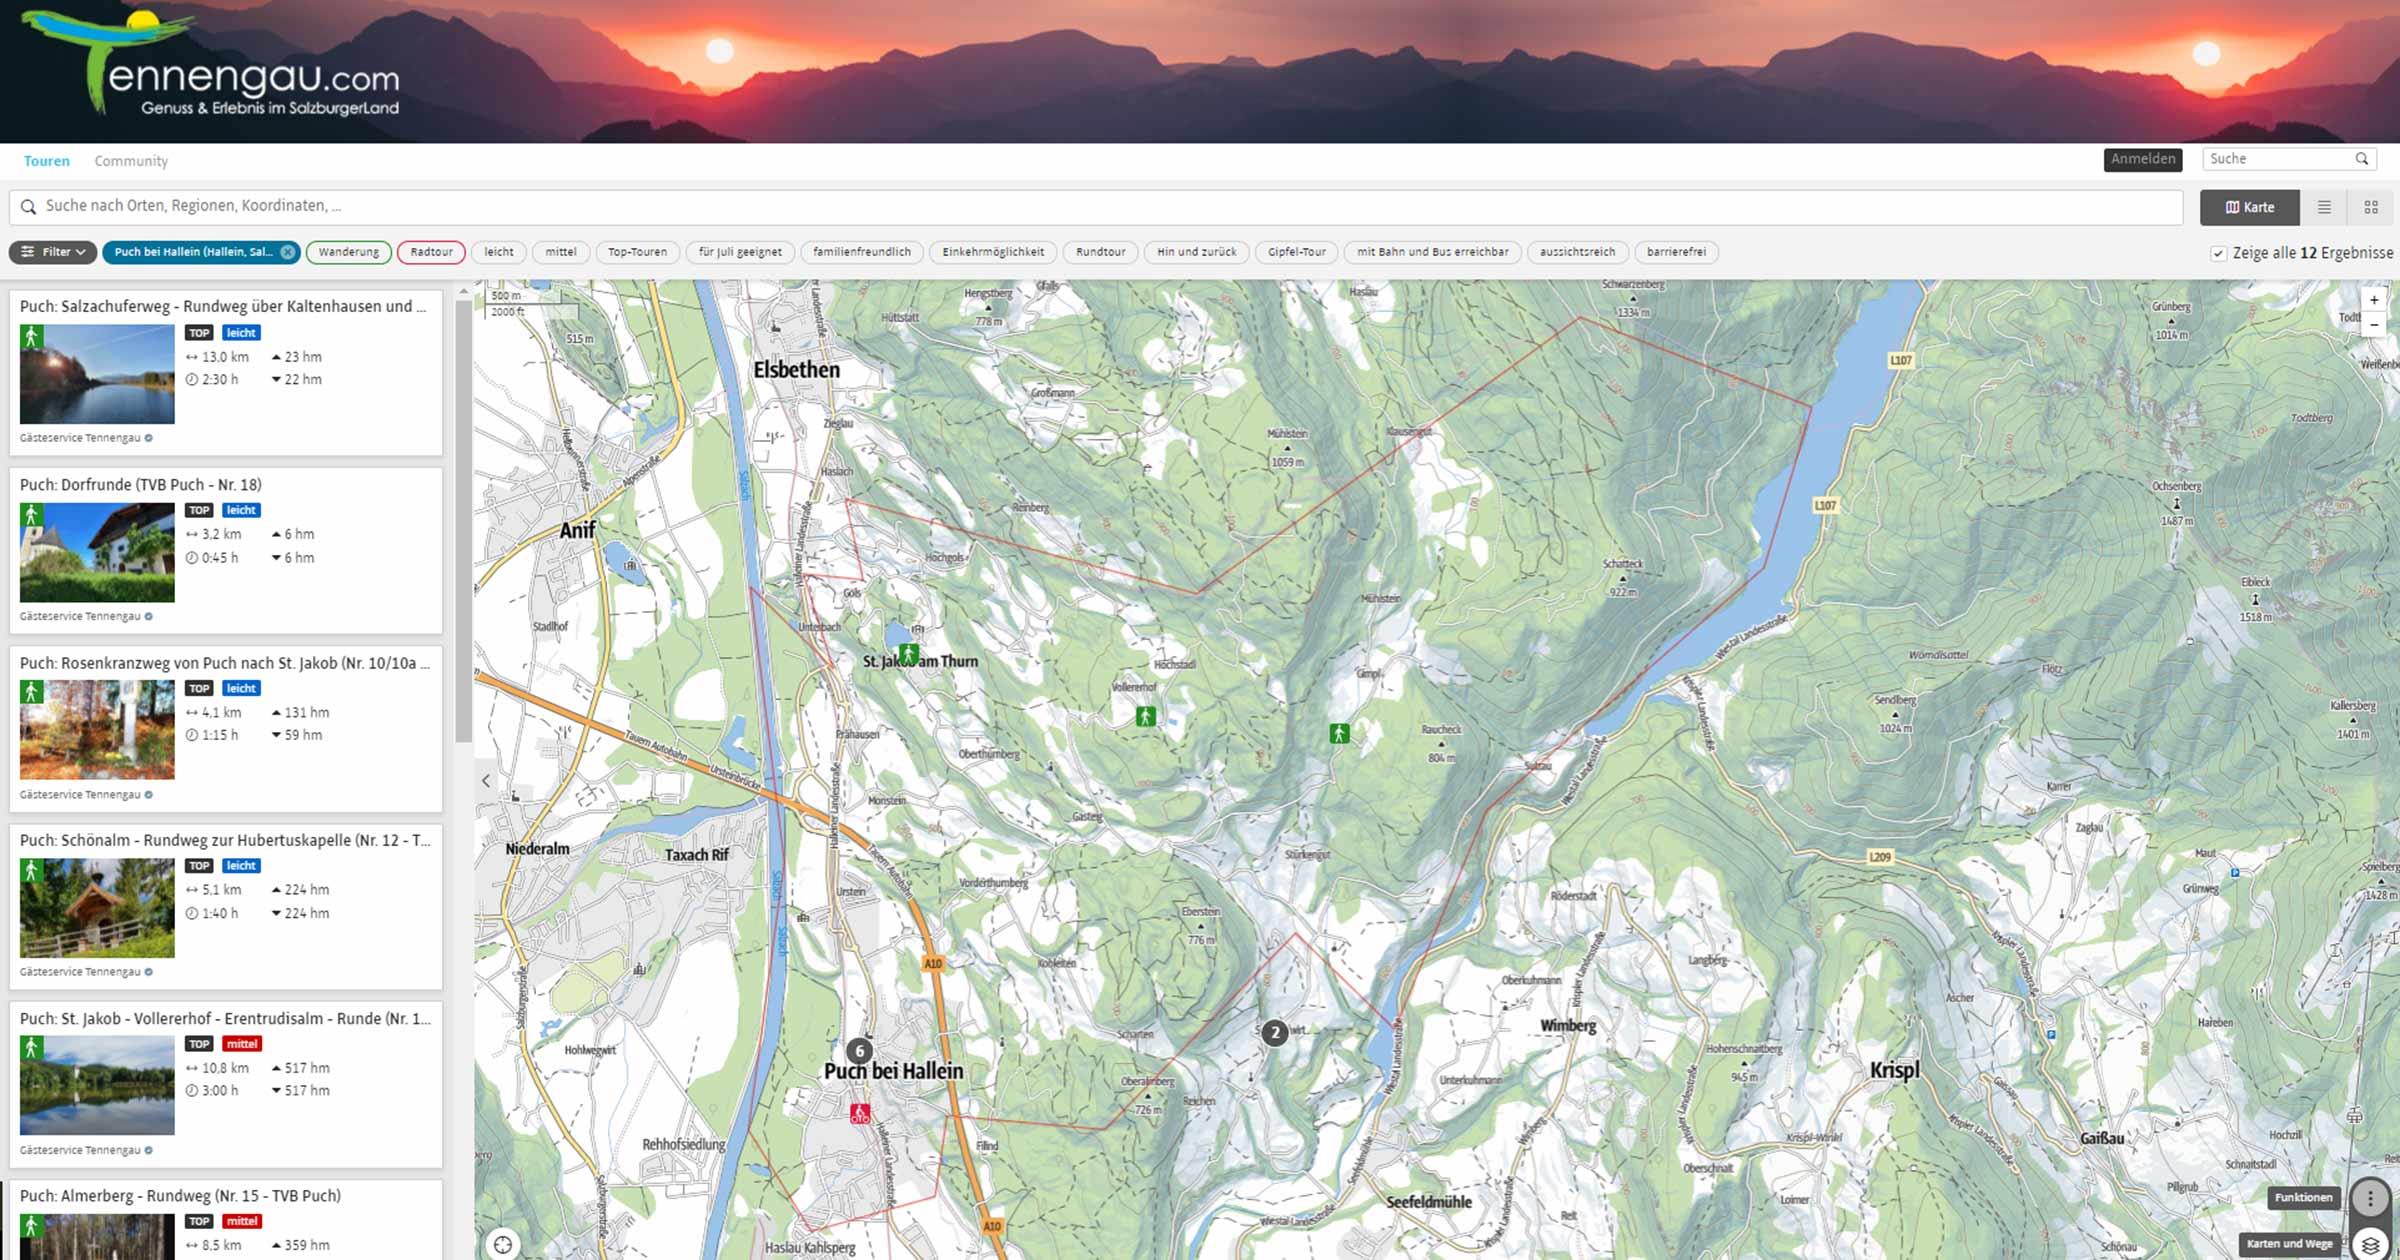Select the Karte view button

[2251, 207]
